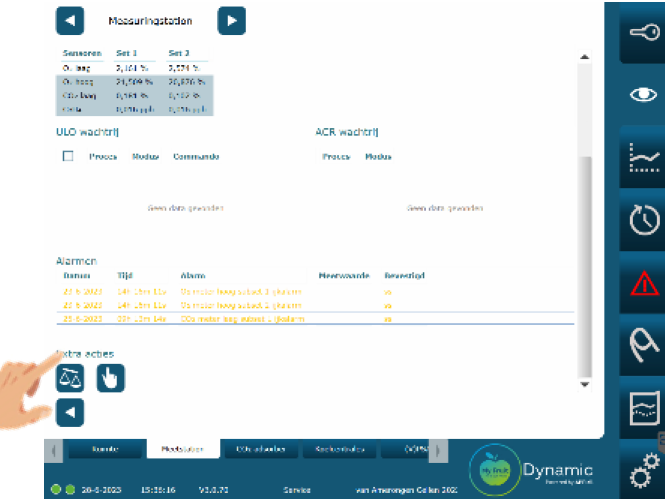Click the clock history icon in sidebar
Image resolution: width=665 pixels, height=499 pixels.
[641, 220]
